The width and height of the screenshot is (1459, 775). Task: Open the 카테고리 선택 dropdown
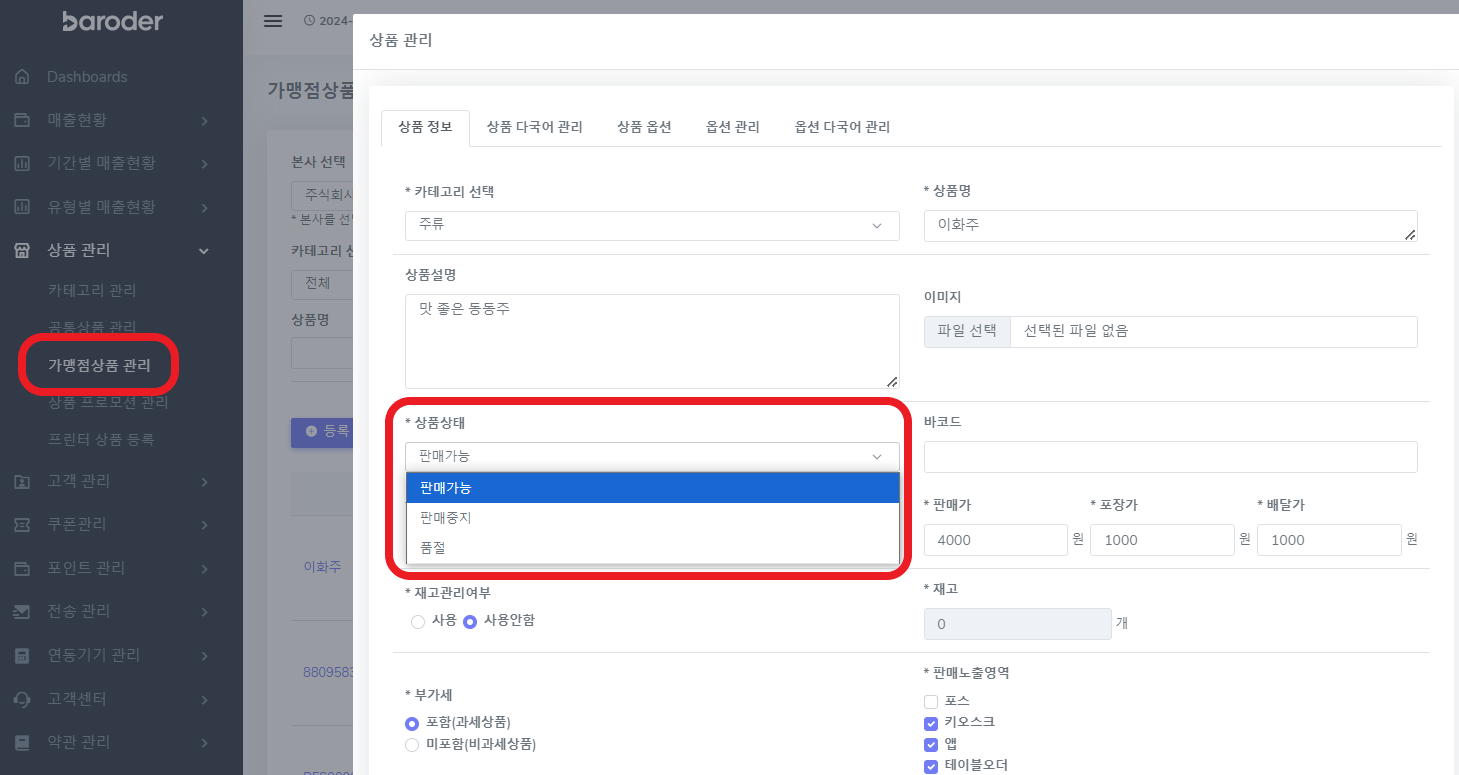(652, 226)
